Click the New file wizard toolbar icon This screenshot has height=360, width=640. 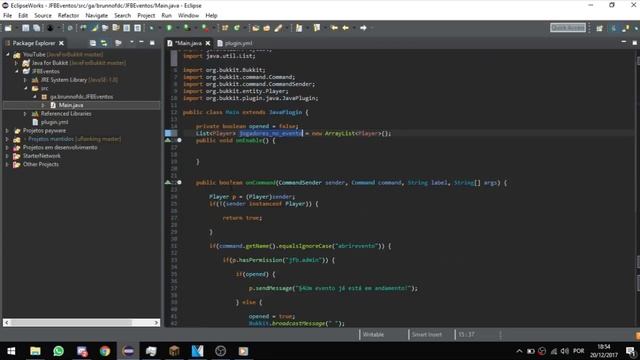[x=8, y=28]
